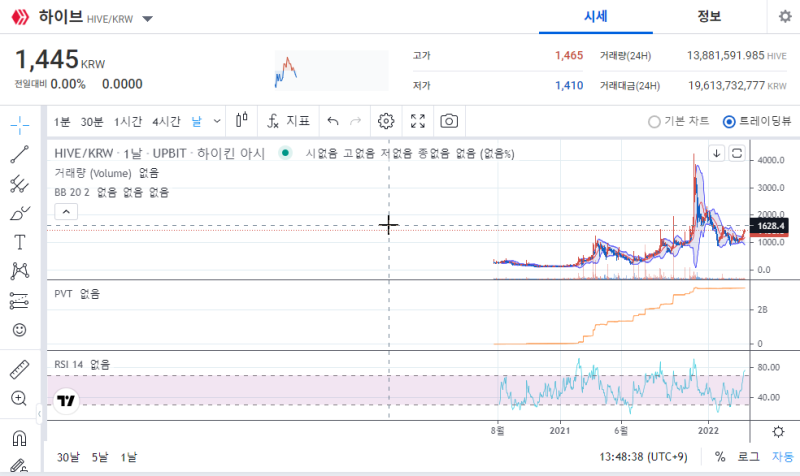Toggle 자동 auto scale
This screenshot has width=800, height=476.
783,457
